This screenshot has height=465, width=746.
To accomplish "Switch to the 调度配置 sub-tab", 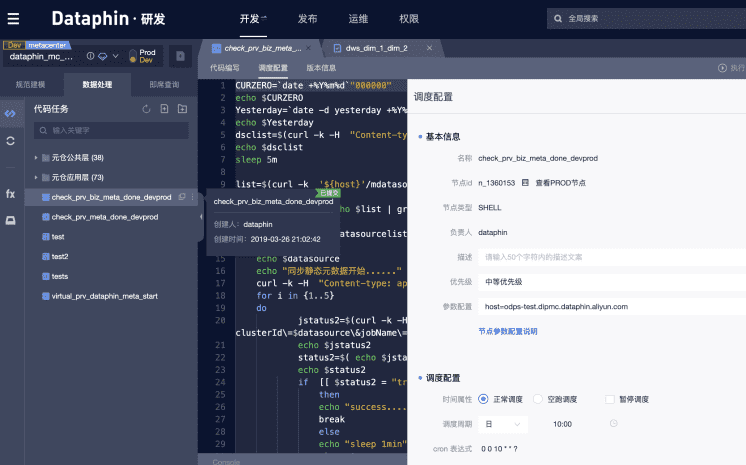I will point(273,68).
